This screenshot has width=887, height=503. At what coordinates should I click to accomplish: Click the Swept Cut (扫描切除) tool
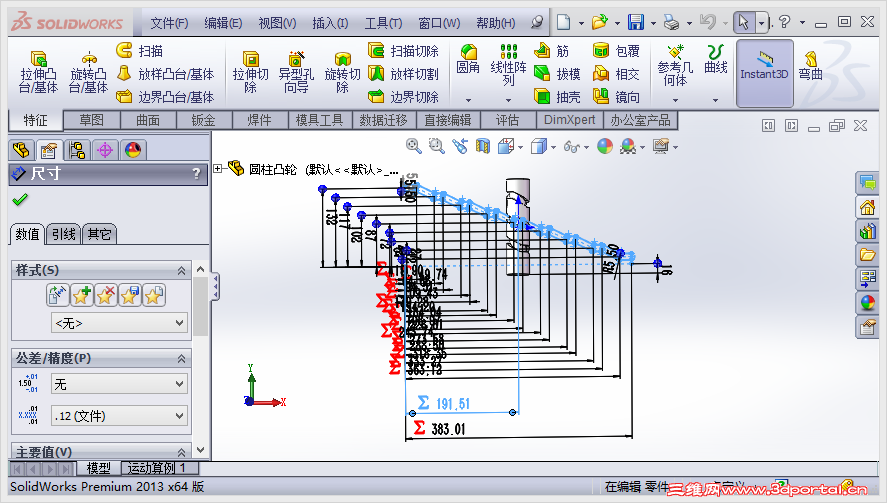tap(403, 51)
